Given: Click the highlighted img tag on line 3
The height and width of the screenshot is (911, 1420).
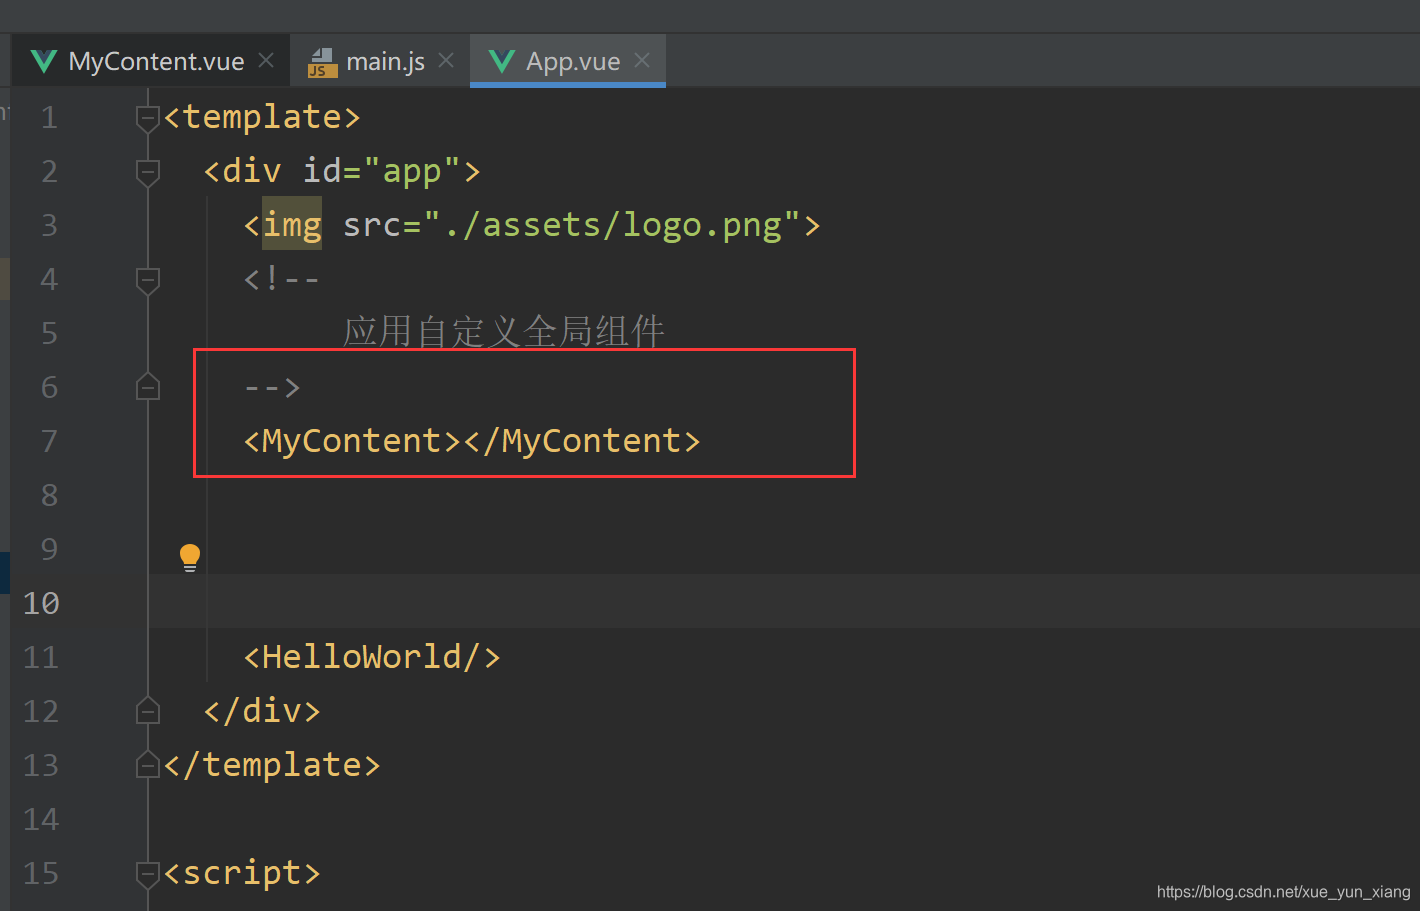Looking at the screenshot, I should (x=292, y=225).
